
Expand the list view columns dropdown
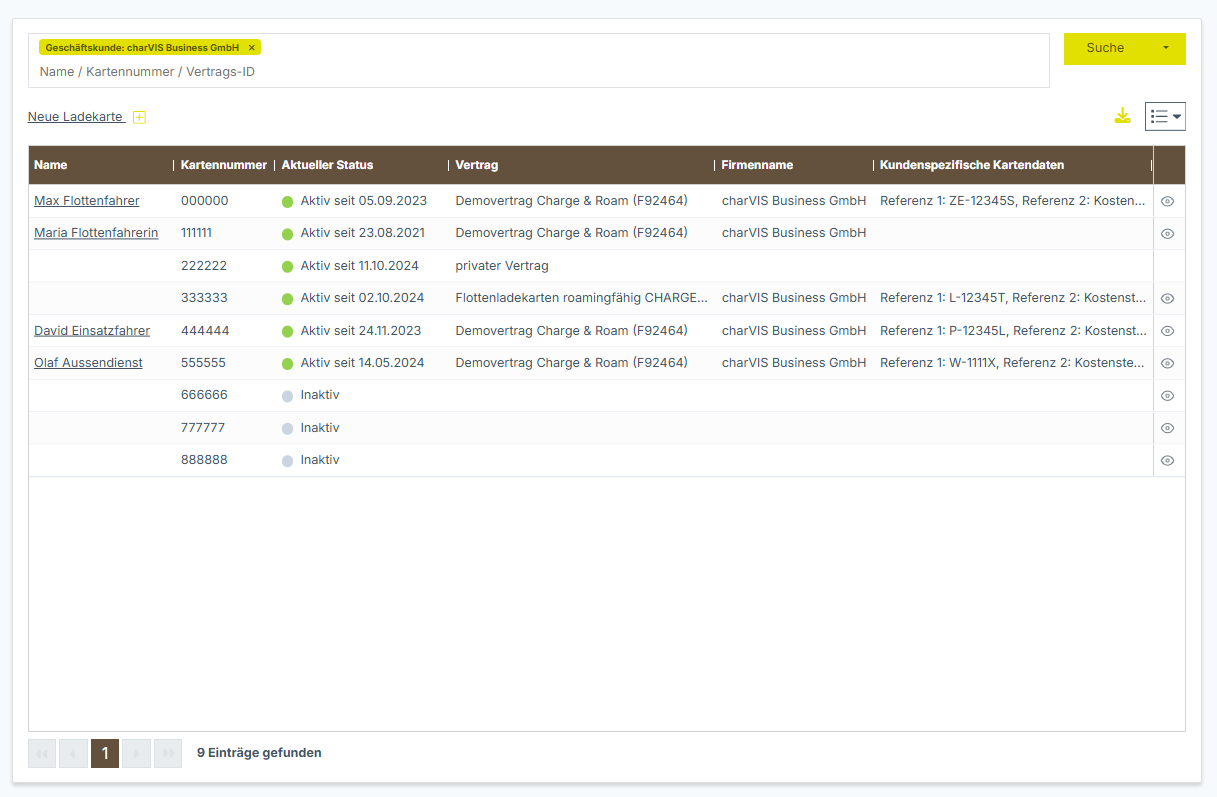tap(1165, 117)
